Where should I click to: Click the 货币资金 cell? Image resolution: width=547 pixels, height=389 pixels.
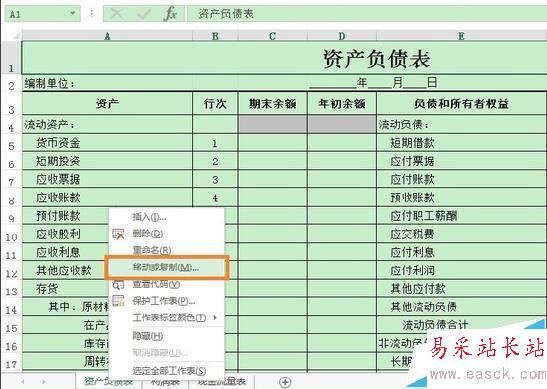click(107, 143)
